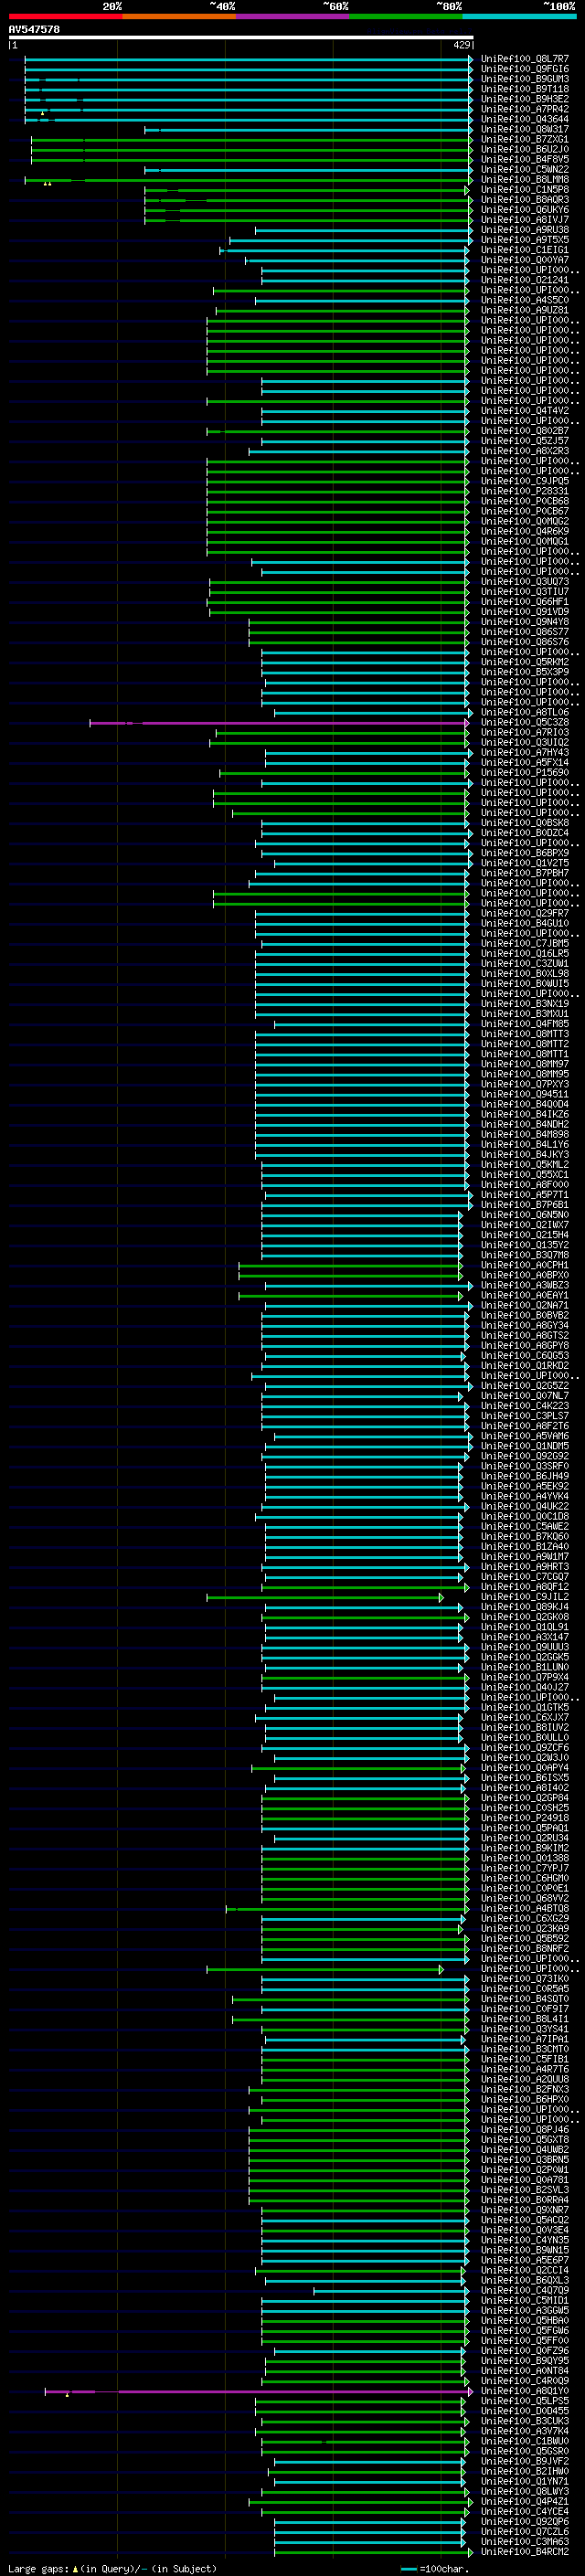
Task: Select the UniRef100_C7JBM5 label
Action: click(x=524, y=943)
